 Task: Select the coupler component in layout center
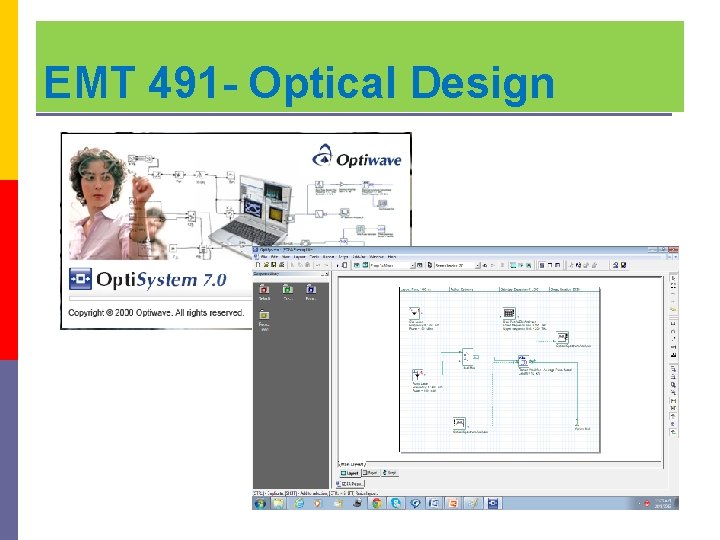coord(469,357)
